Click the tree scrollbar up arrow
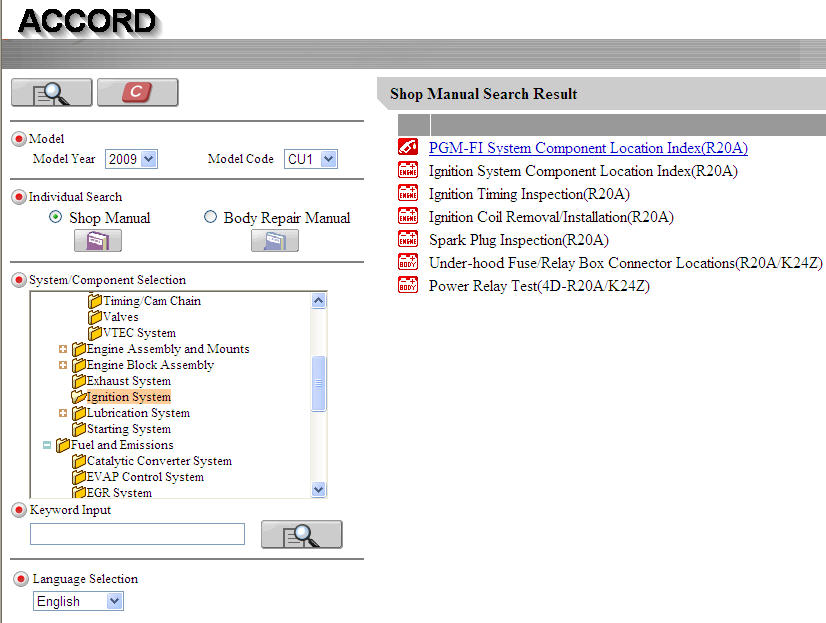This screenshot has width=826, height=623. [x=319, y=301]
